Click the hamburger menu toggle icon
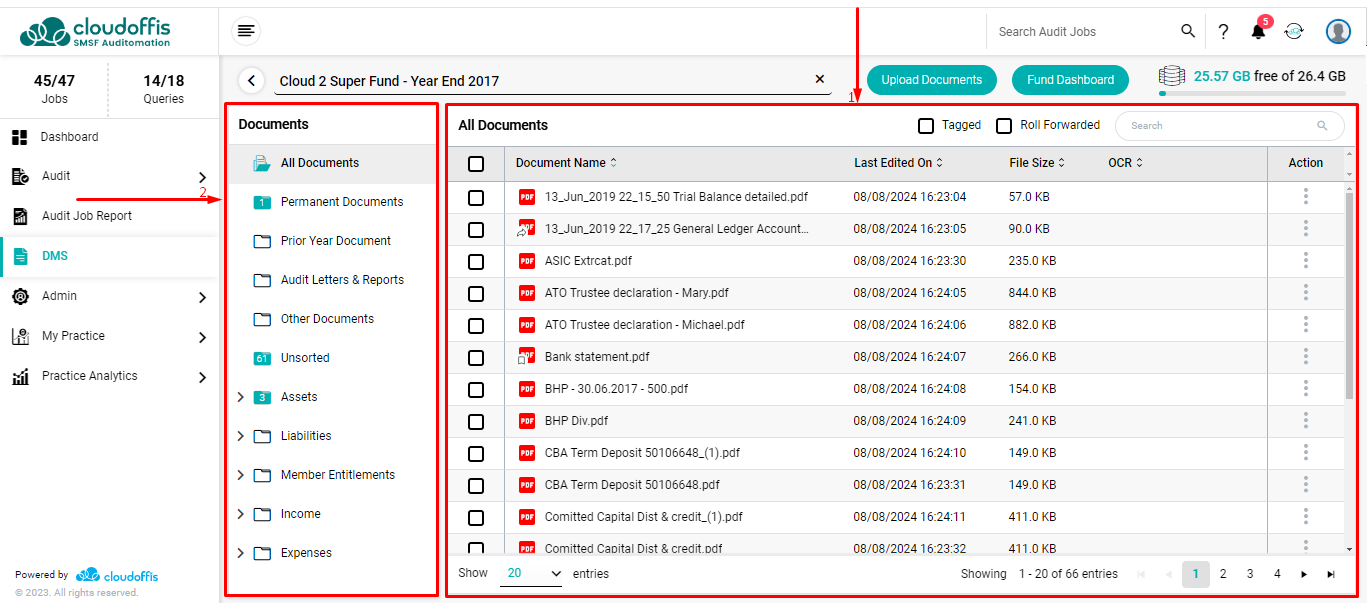 pos(246,31)
